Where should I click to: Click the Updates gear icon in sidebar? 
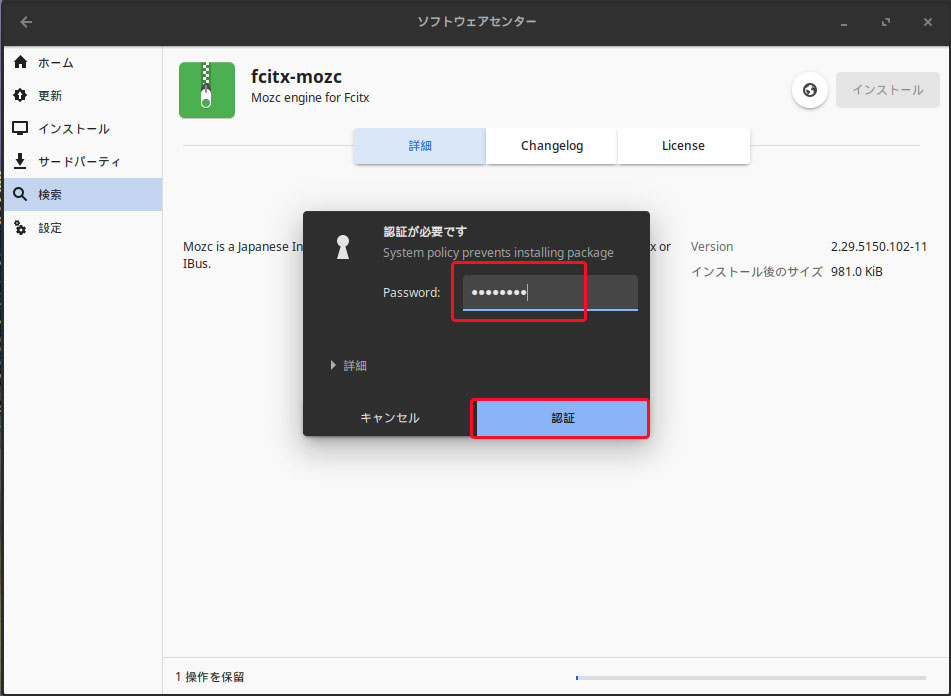click(x=20, y=96)
